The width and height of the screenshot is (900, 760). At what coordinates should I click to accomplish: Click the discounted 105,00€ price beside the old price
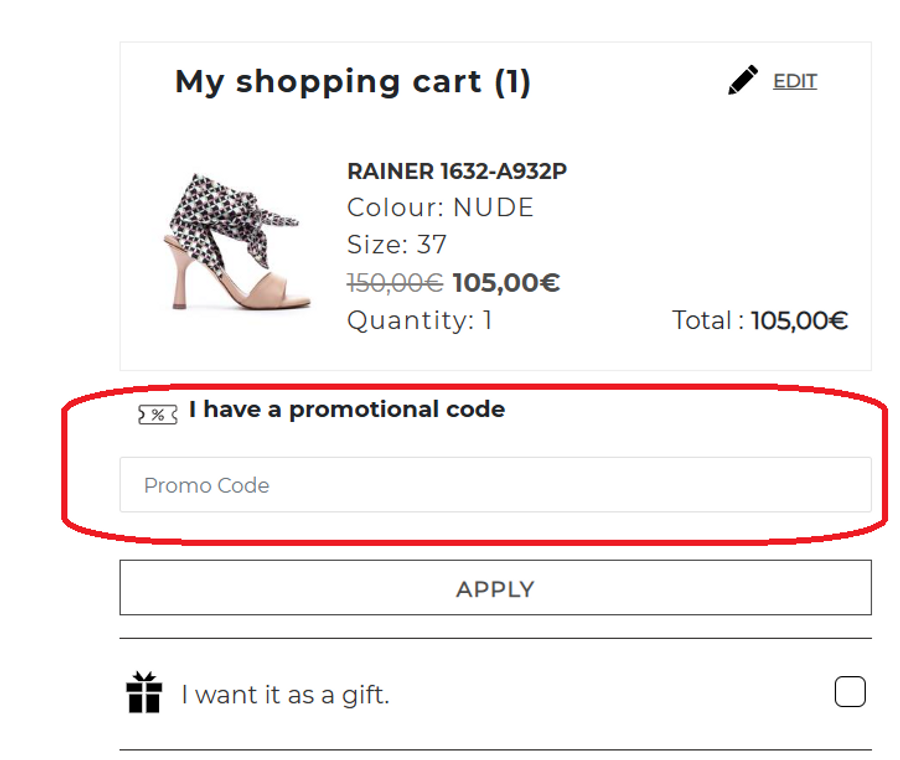[x=506, y=283]
